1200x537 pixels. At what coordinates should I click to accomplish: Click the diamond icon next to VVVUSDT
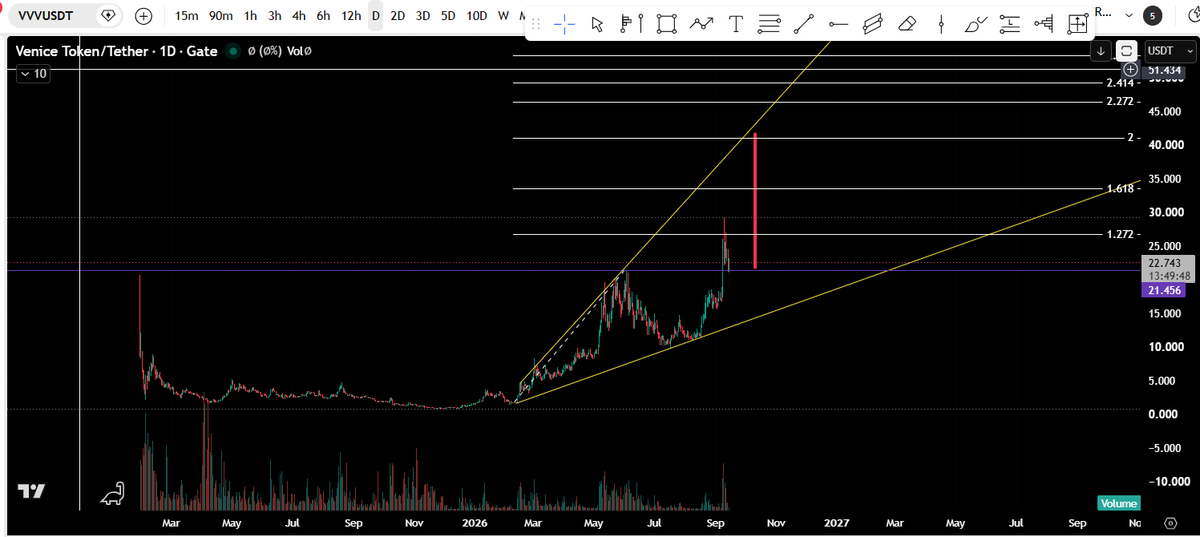pos(108,16)
